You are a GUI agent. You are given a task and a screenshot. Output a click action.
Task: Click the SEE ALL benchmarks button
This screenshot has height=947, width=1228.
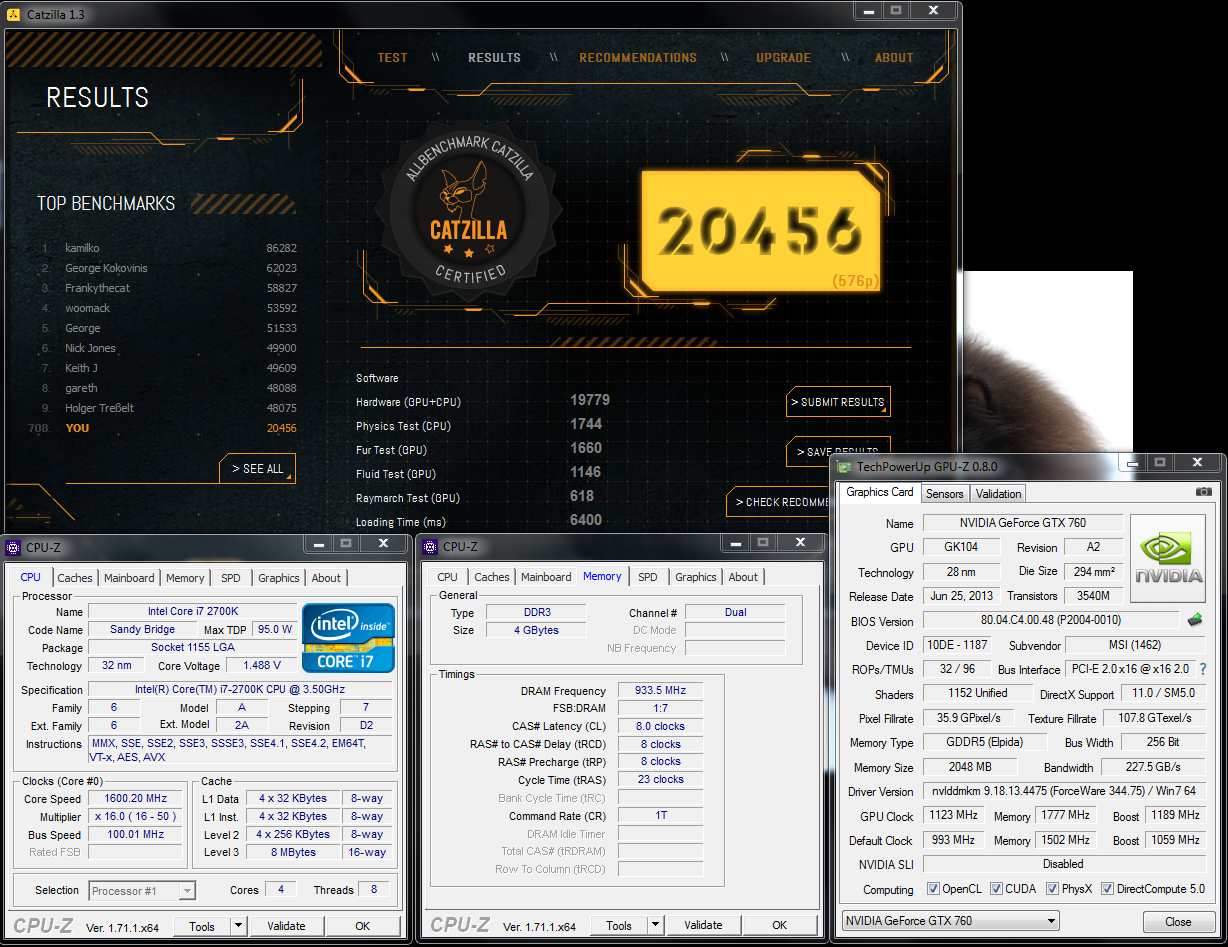point(258,468)
